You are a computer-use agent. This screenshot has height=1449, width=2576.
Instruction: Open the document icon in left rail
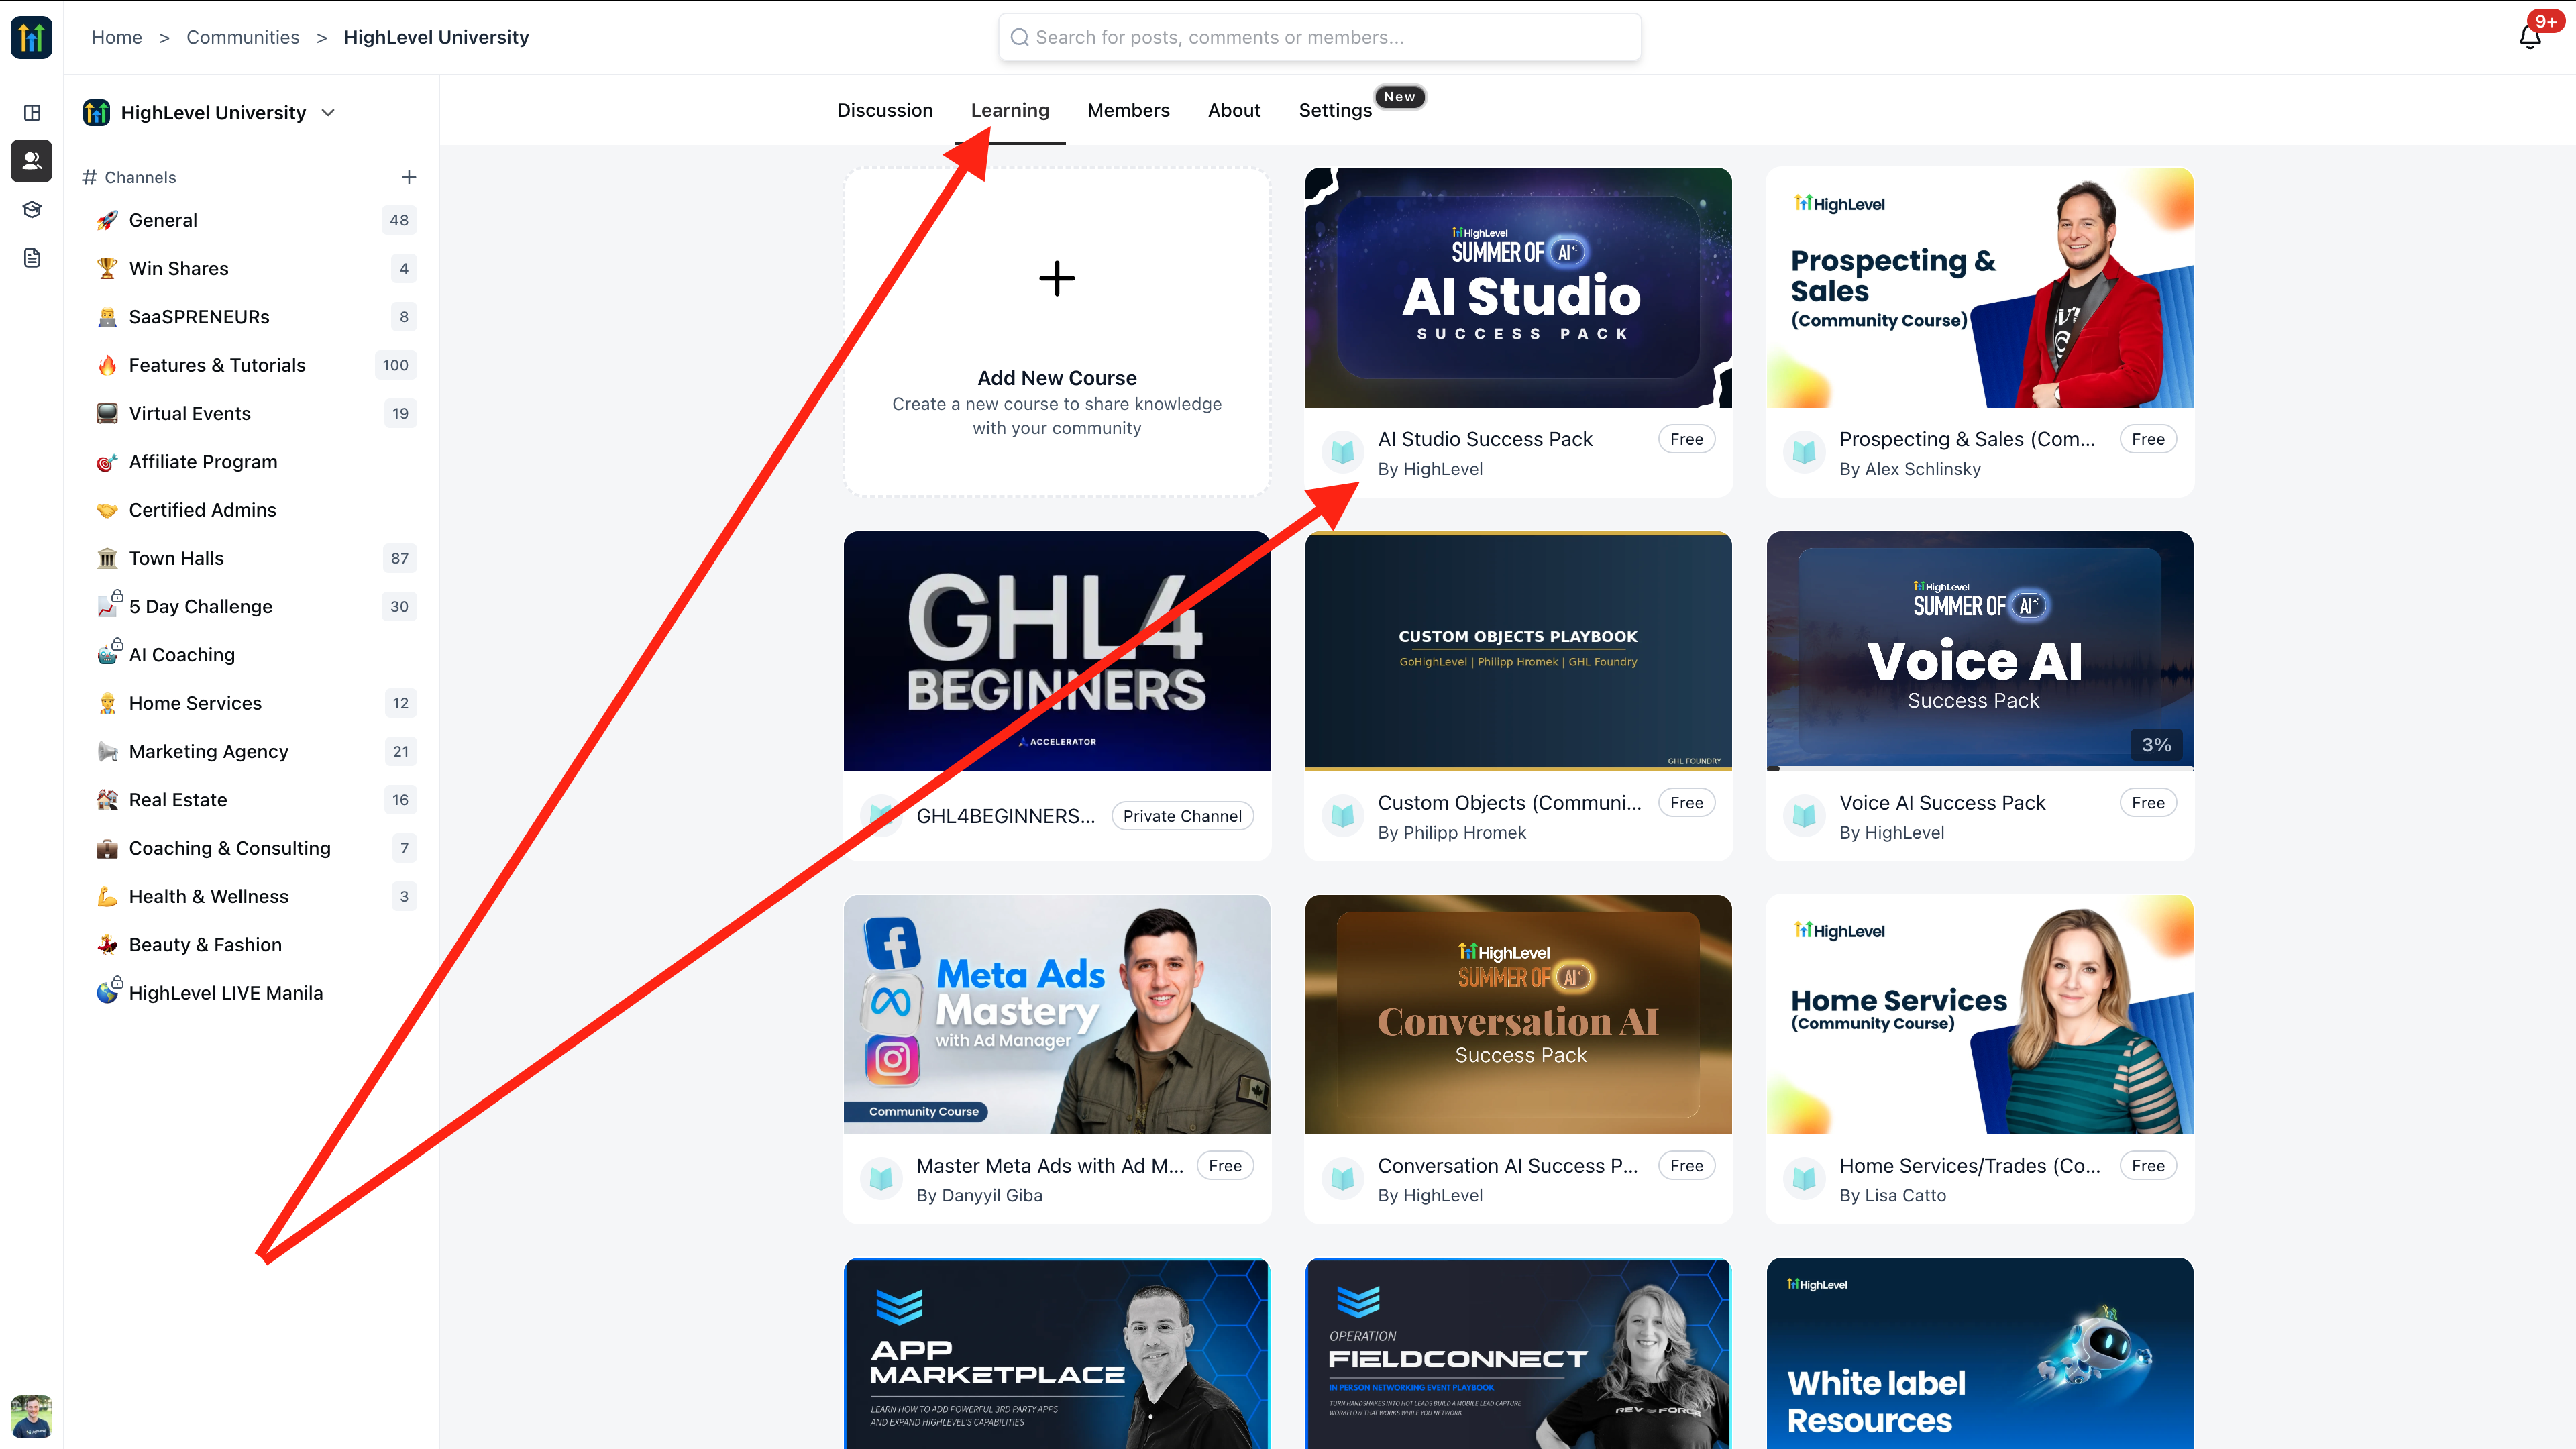(x=32, y=258)
